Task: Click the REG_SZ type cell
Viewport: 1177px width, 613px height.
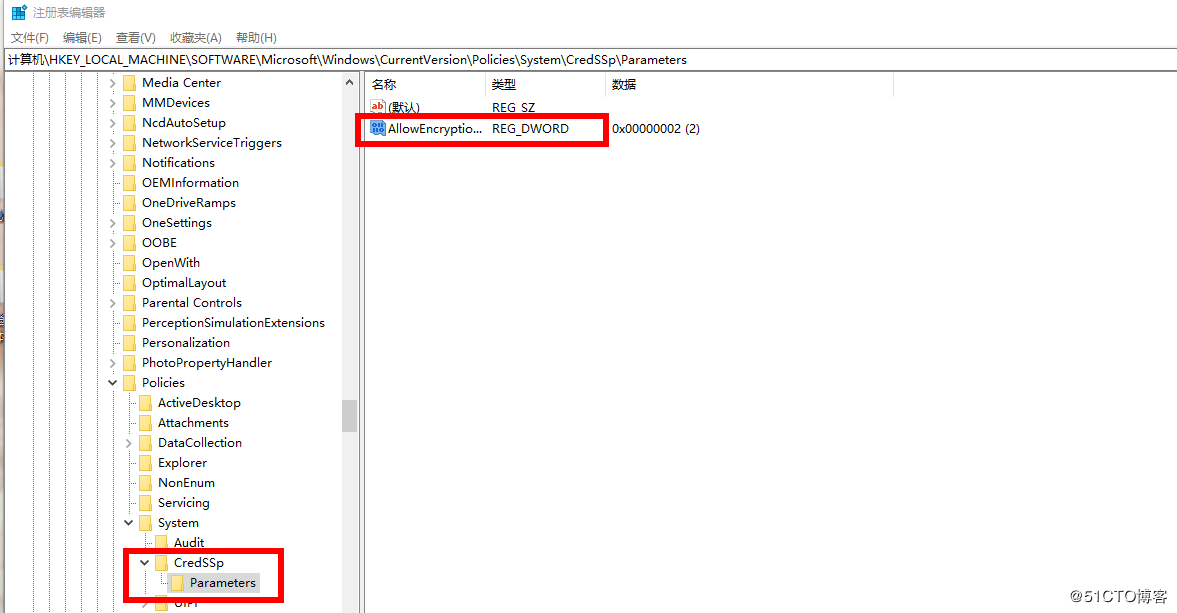Action: (513, 108)
